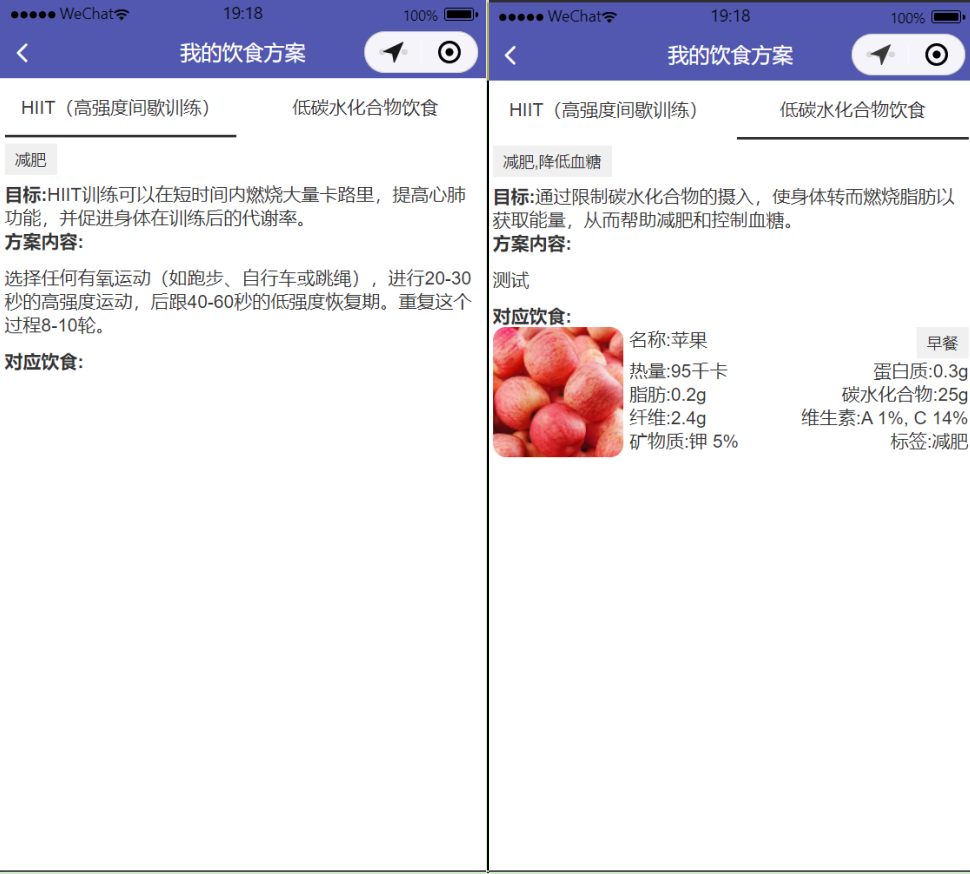Switch to 低碳水化合物饮食 tab on left screen
The image size is (970, 874).
pyautogui.click(x=365, y=108)
